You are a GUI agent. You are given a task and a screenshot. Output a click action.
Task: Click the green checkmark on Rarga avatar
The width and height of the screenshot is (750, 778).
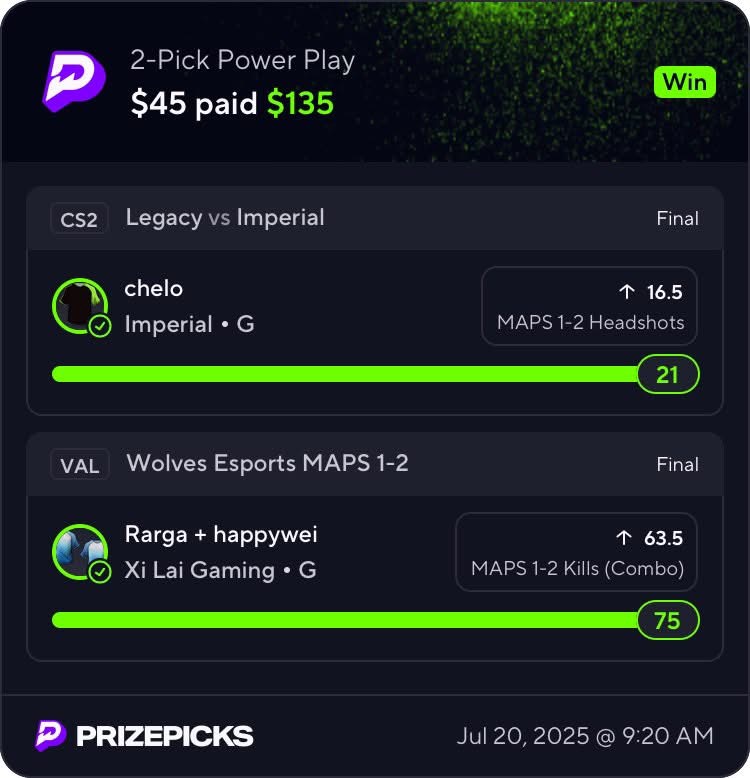point(100,572)
